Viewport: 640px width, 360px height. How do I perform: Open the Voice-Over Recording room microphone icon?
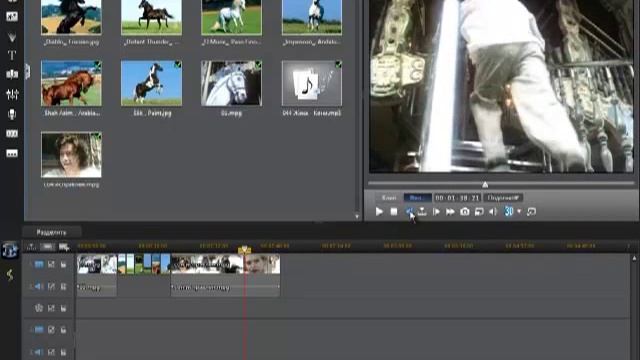pyautogui.click(x=12, y=114)
